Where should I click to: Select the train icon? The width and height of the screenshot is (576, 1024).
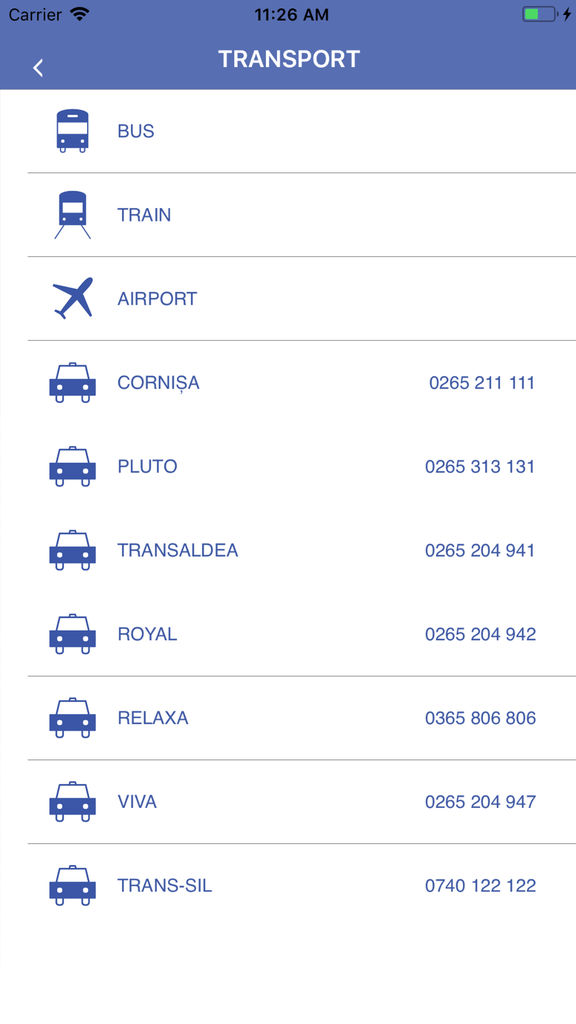72,215
